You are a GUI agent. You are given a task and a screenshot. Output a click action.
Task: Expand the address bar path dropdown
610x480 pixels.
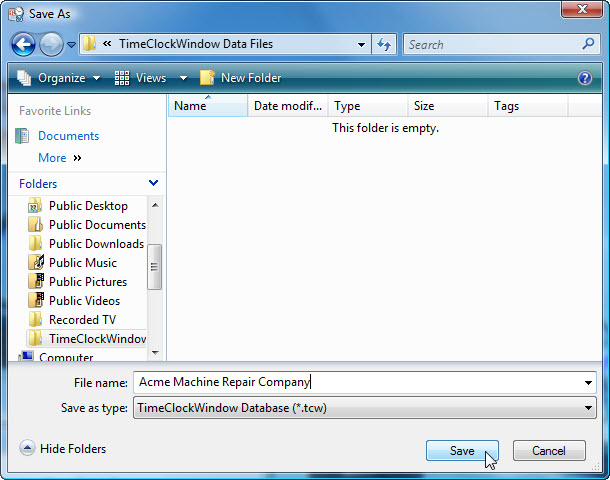pyautogui.click(x=360, y=45)
